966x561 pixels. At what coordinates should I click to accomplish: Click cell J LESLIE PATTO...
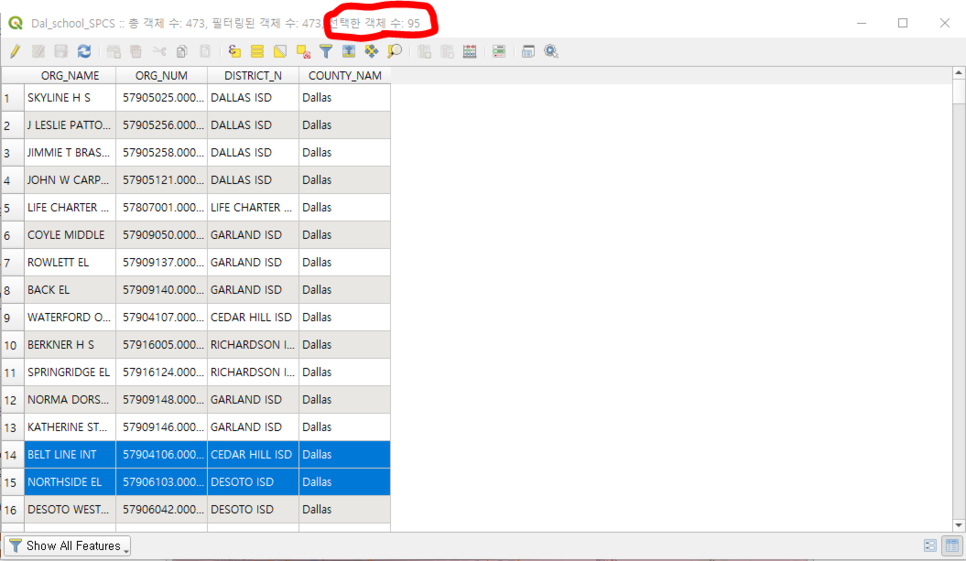tap(70, 125)
